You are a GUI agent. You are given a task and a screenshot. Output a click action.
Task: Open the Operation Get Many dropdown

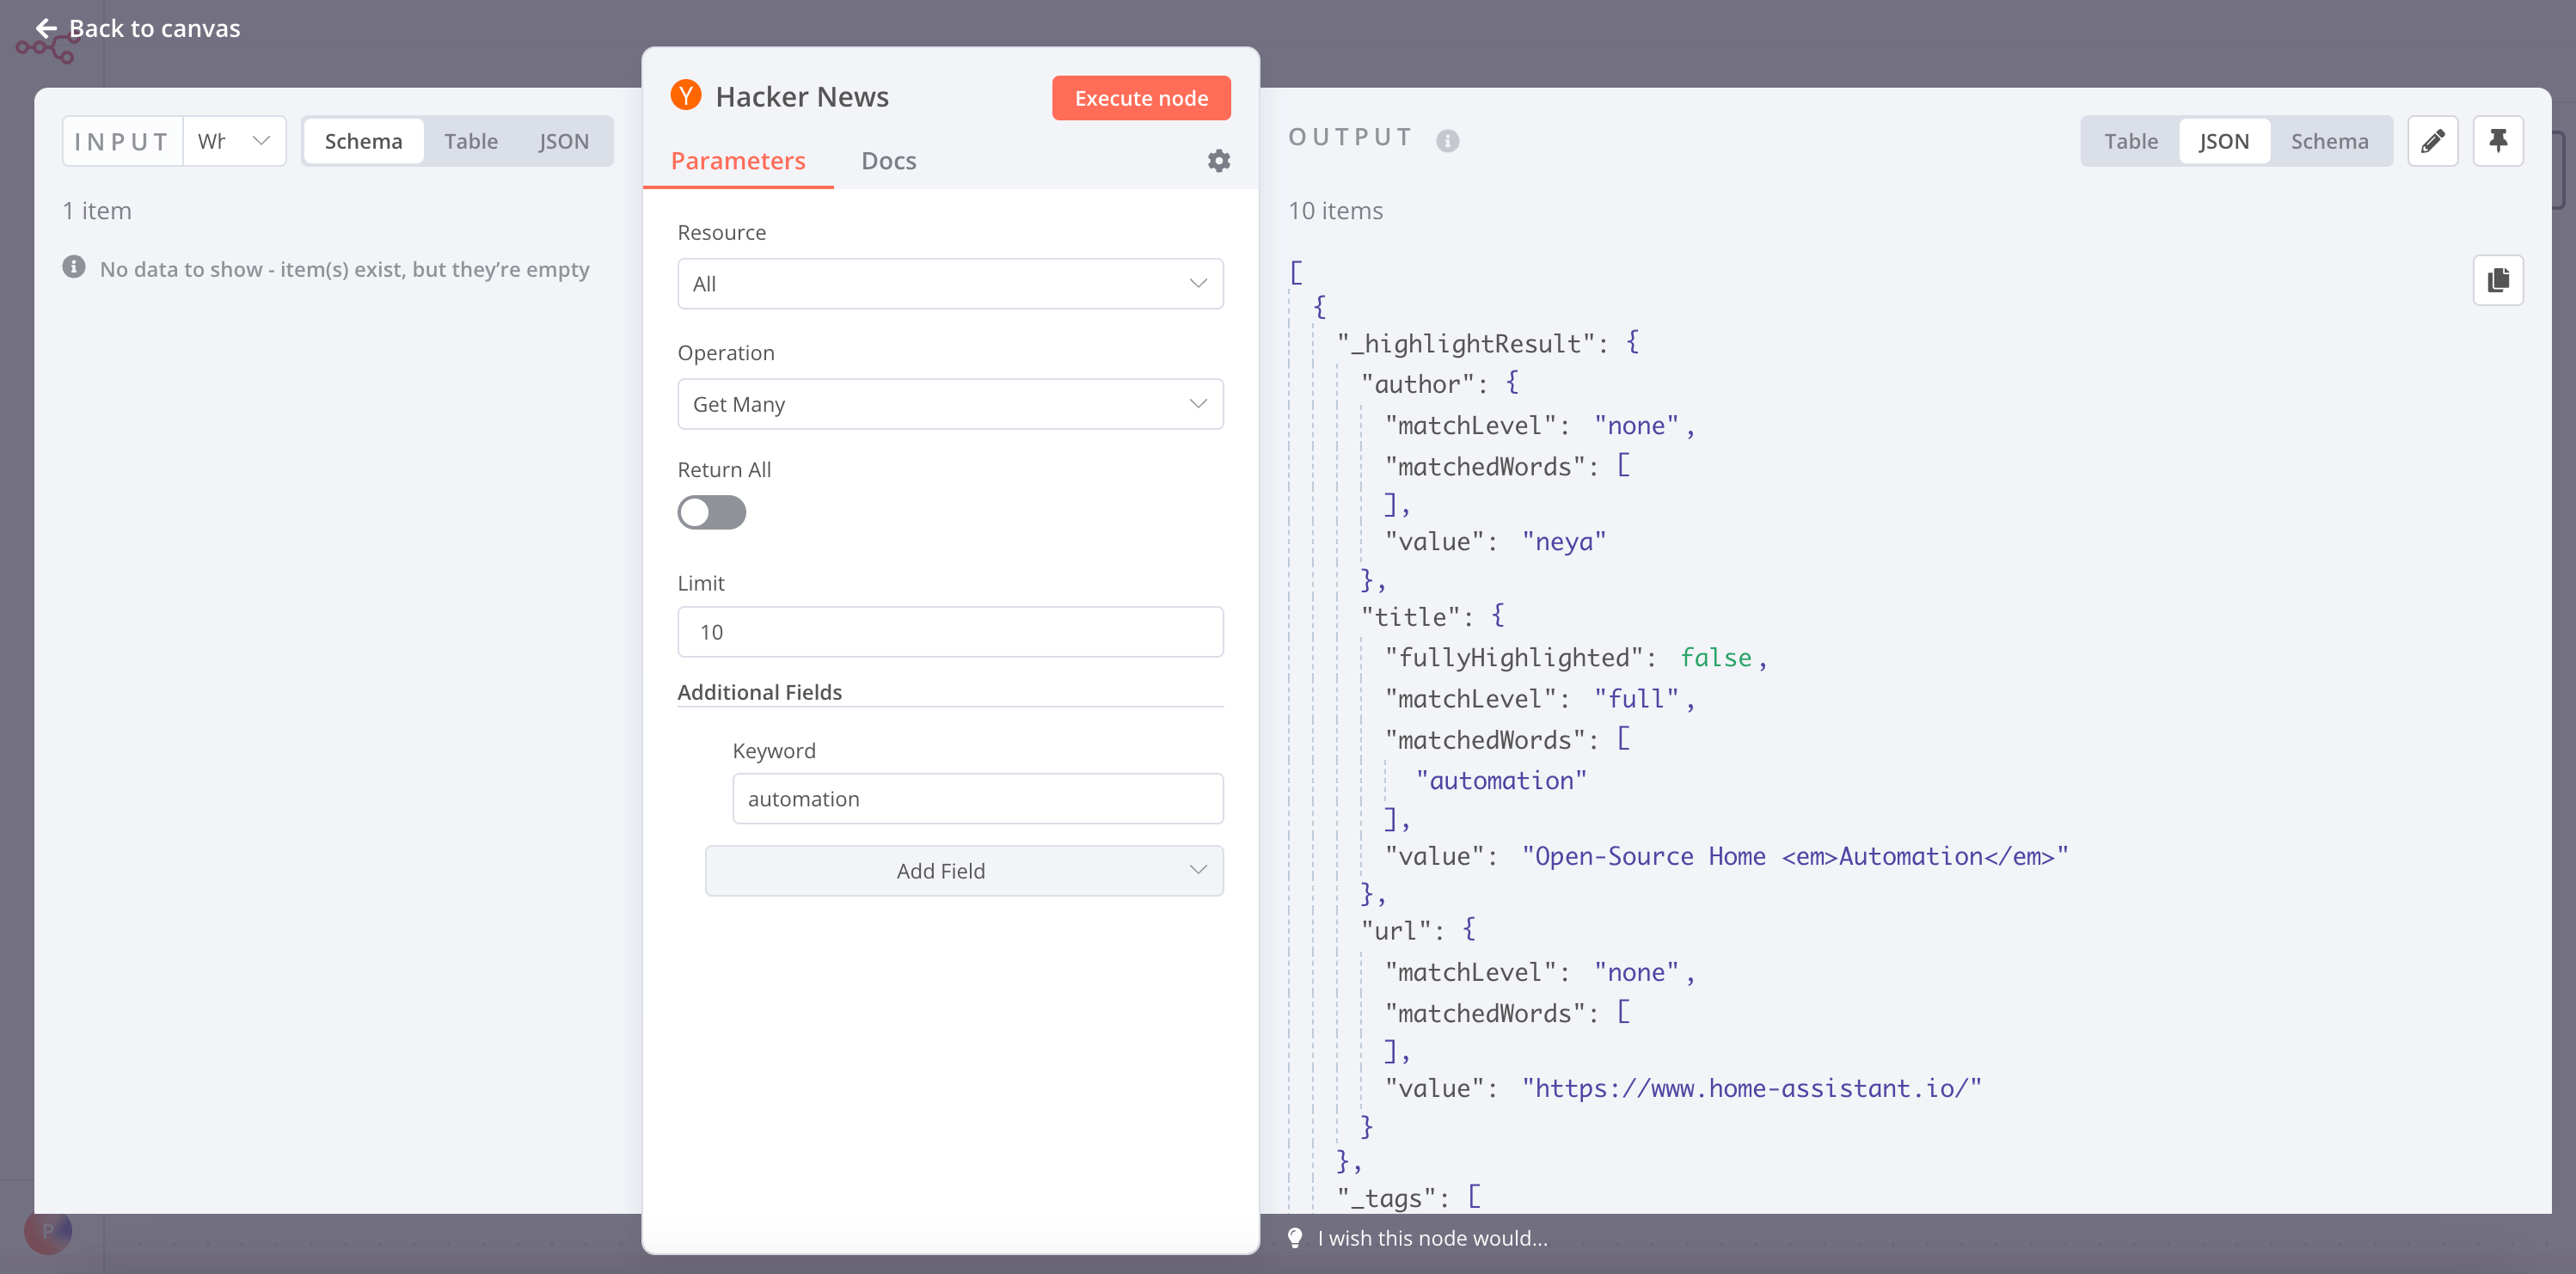[x=949, y=403]
